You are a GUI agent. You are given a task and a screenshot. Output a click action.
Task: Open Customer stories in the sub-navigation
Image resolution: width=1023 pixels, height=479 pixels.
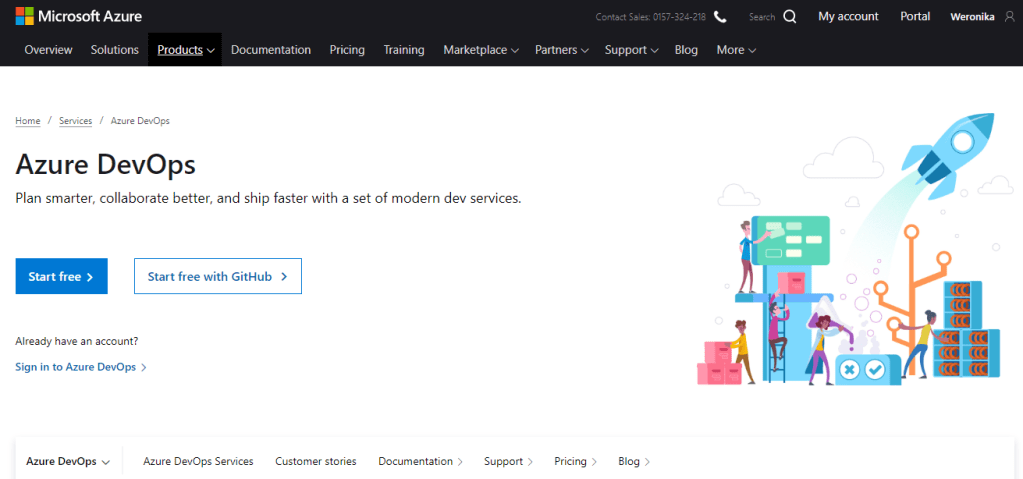pos(315,462)
